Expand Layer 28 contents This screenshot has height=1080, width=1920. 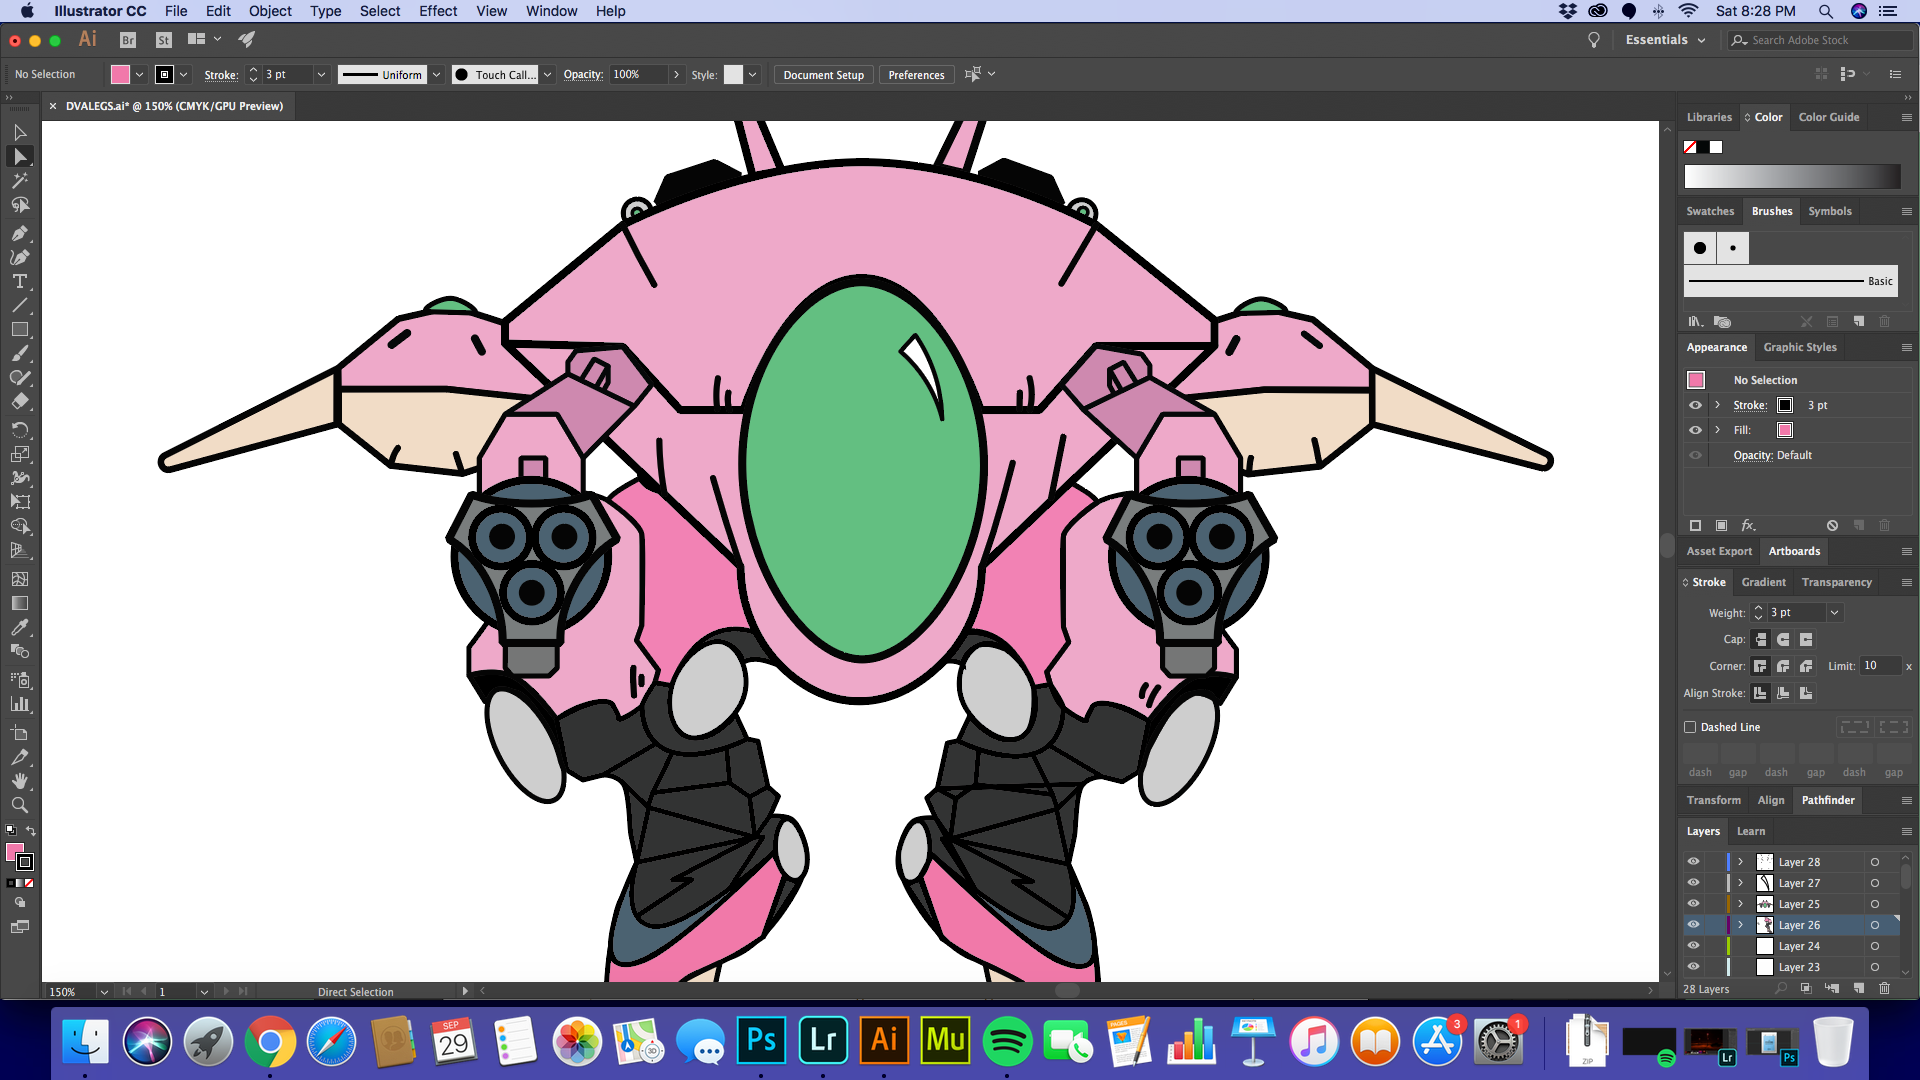pos(1740,861)
